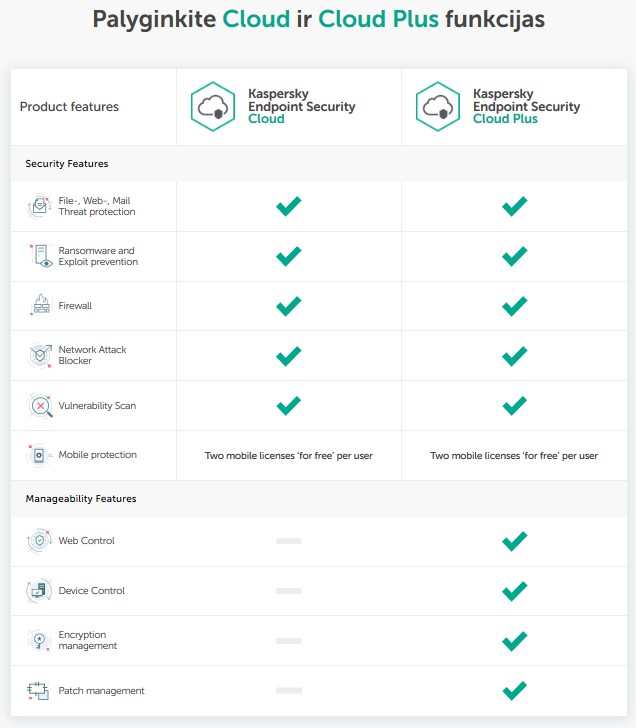Click the grey dash in Patch management row

click(289, 690)
